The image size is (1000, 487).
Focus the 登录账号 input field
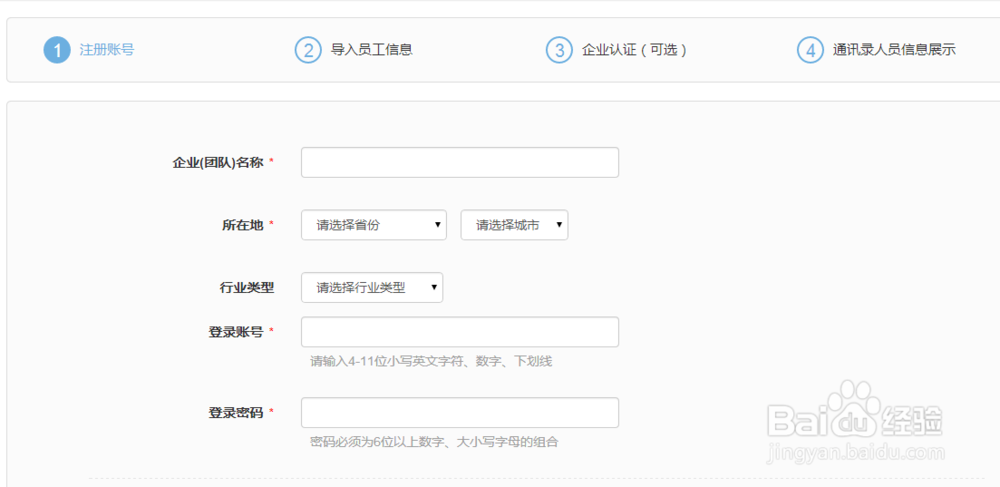click(x=460, y=332)
